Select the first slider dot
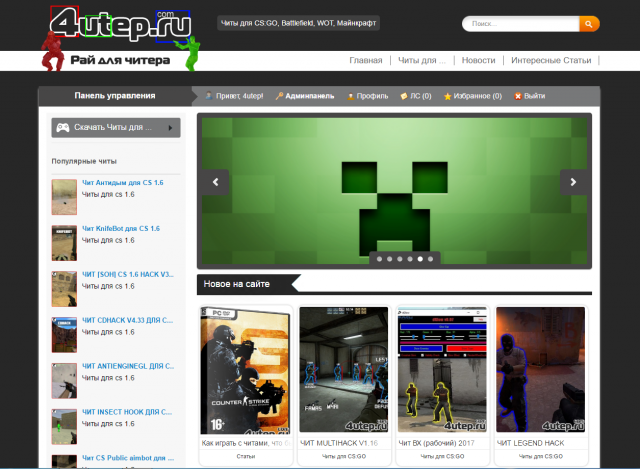The height and width of the screenshot is (469, 640). click(x=380, y=259)
